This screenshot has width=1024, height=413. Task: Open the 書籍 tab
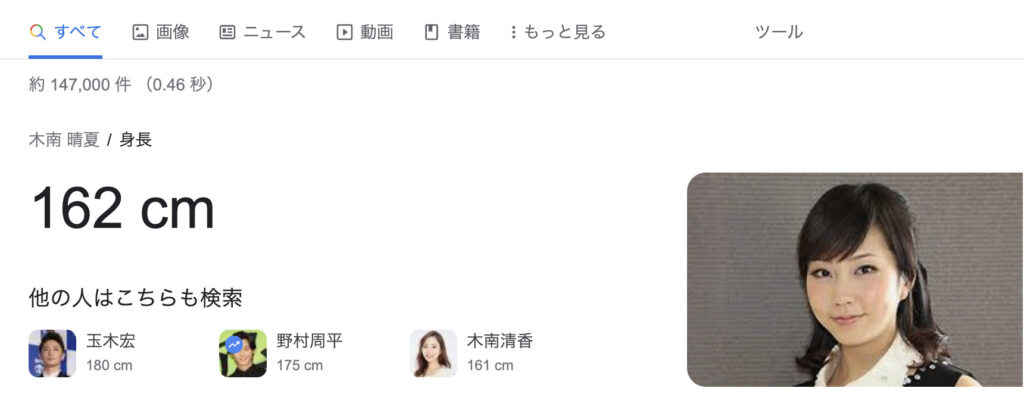pos(453,32)
